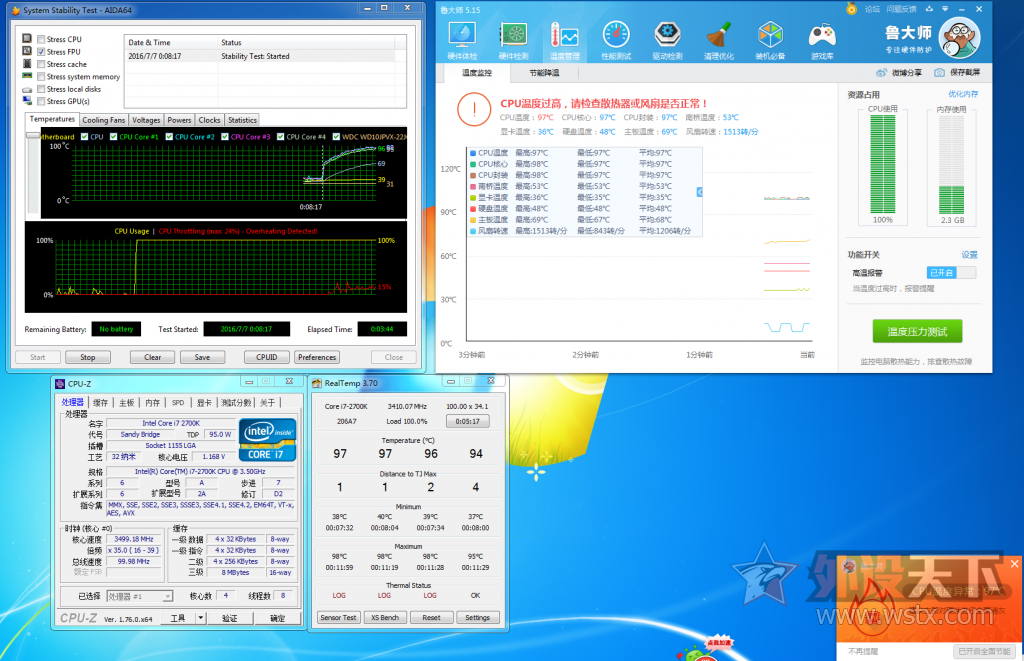1024x661 pixels.
Task: Toggle CPU Core #1 graph checkbox
Action: coord(114,137)
